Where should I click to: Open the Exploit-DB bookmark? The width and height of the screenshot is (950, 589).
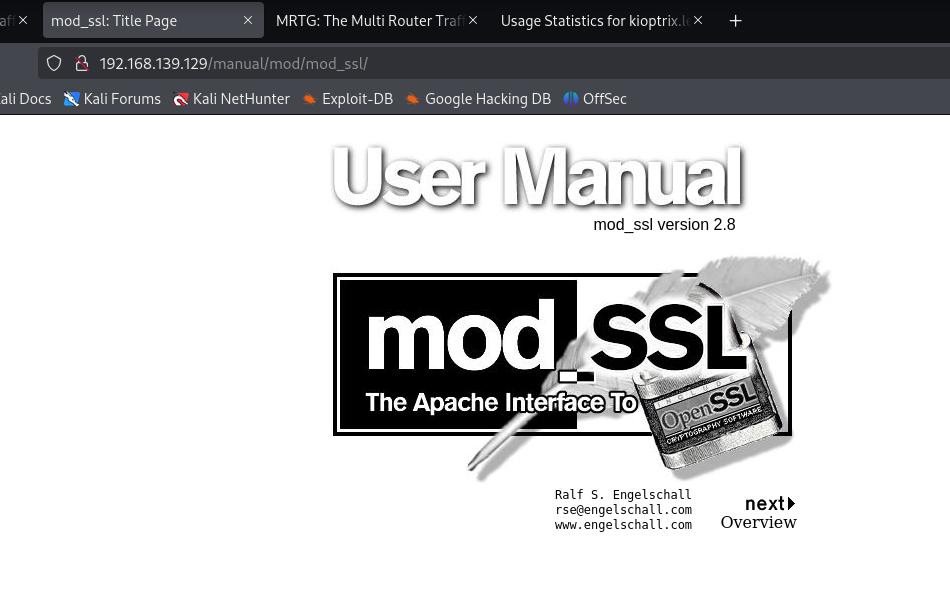[x=348, y=99]
